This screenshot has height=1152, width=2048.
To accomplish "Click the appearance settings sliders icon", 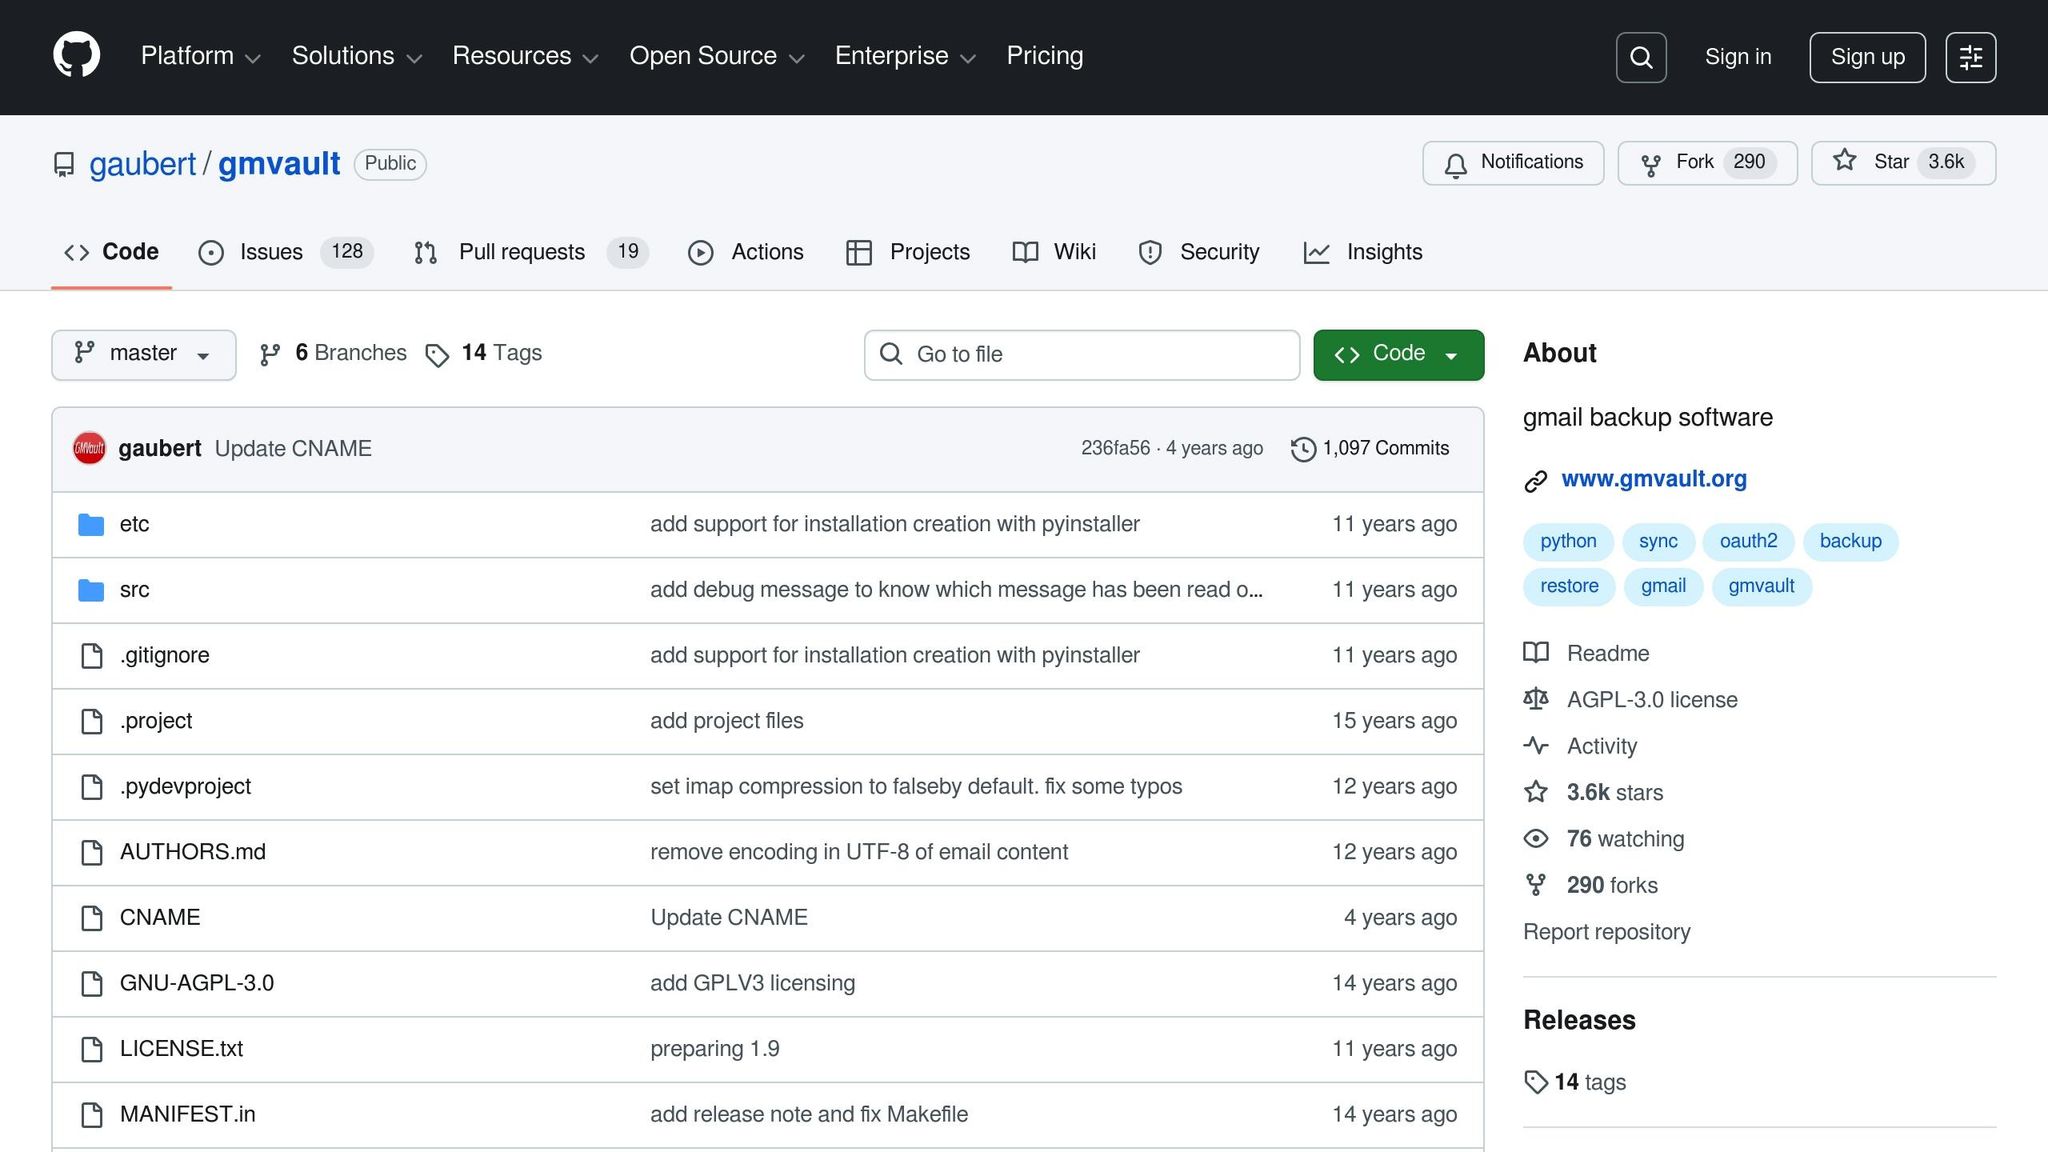I will [x=1970, y=57].
